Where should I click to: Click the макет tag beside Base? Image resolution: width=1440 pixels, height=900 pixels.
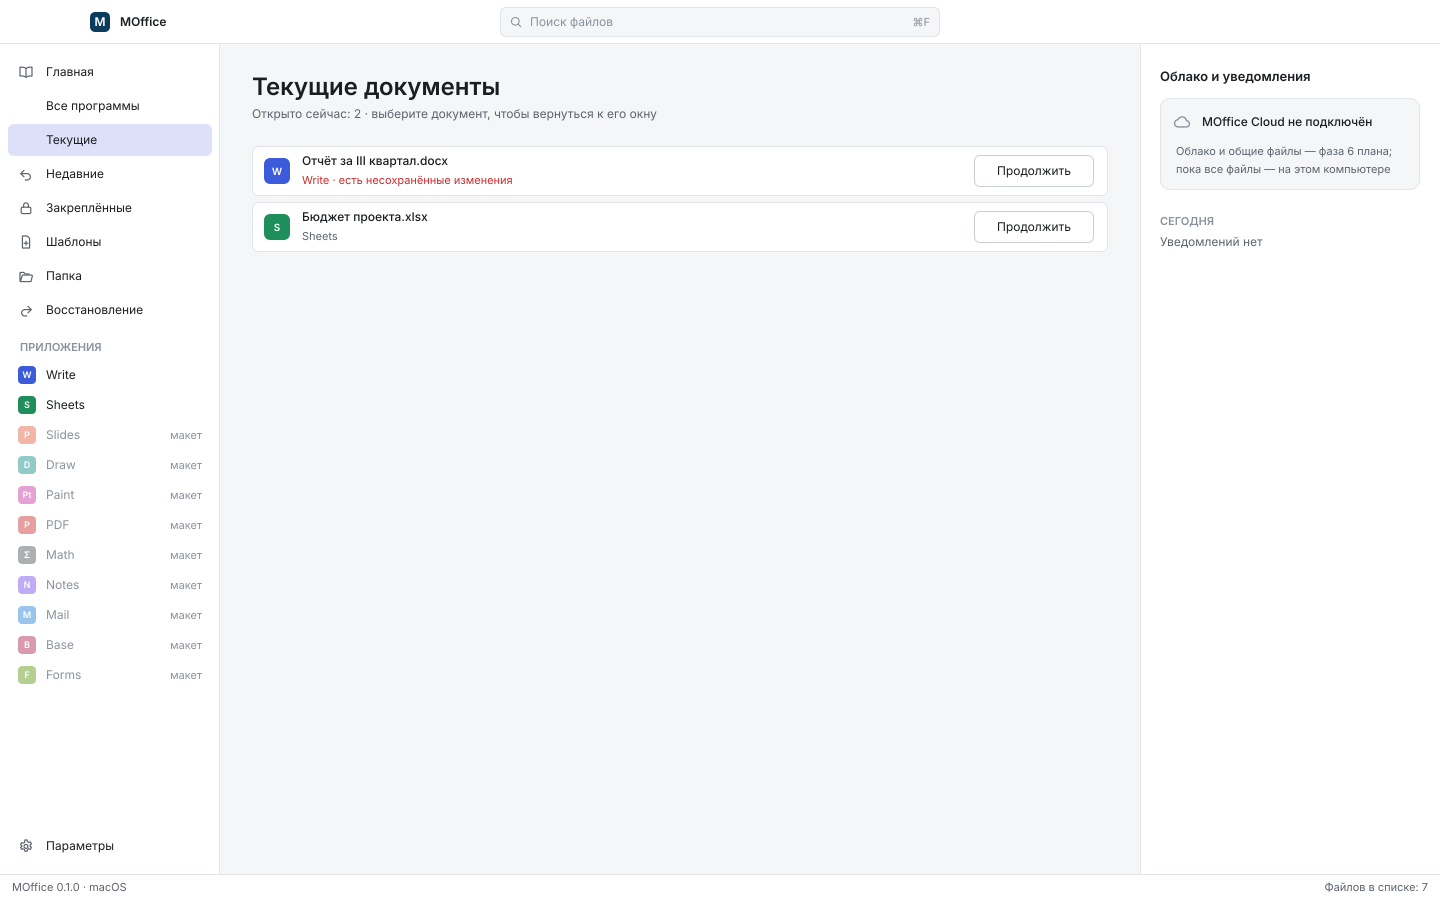coord(186,645)
